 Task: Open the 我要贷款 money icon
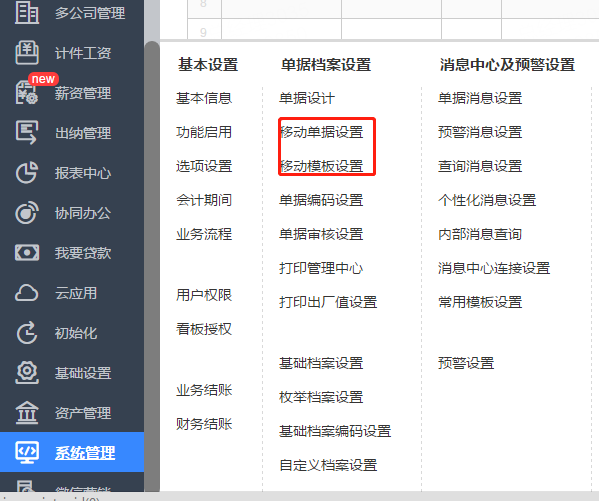click(x=27, y=253)
